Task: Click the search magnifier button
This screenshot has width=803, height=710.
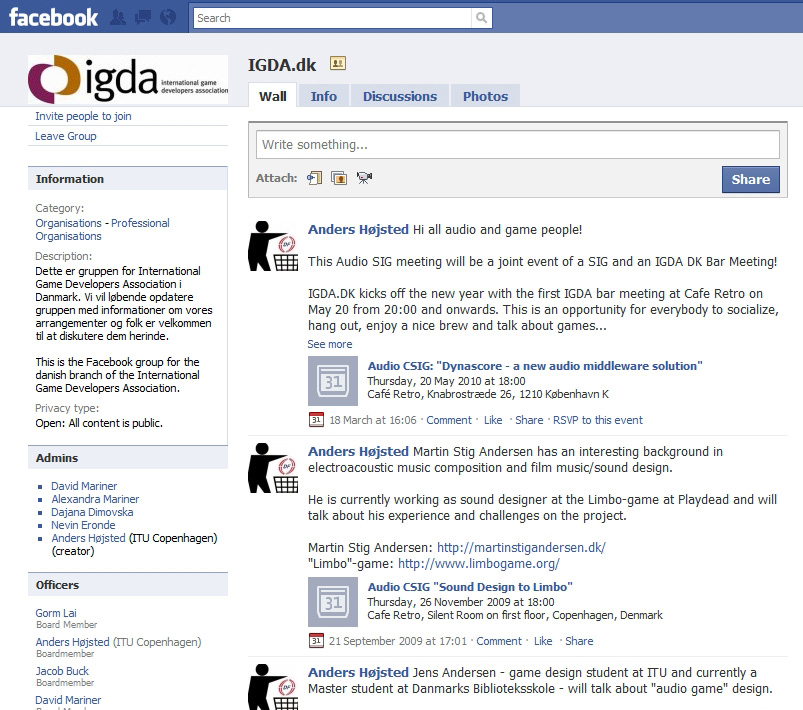Action: coord(481,18)
